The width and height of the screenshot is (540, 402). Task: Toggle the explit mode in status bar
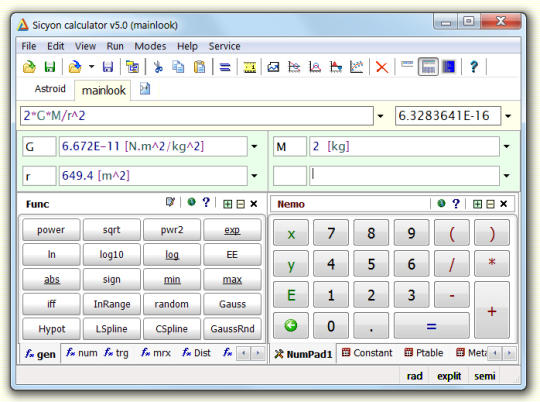[449, 376]
